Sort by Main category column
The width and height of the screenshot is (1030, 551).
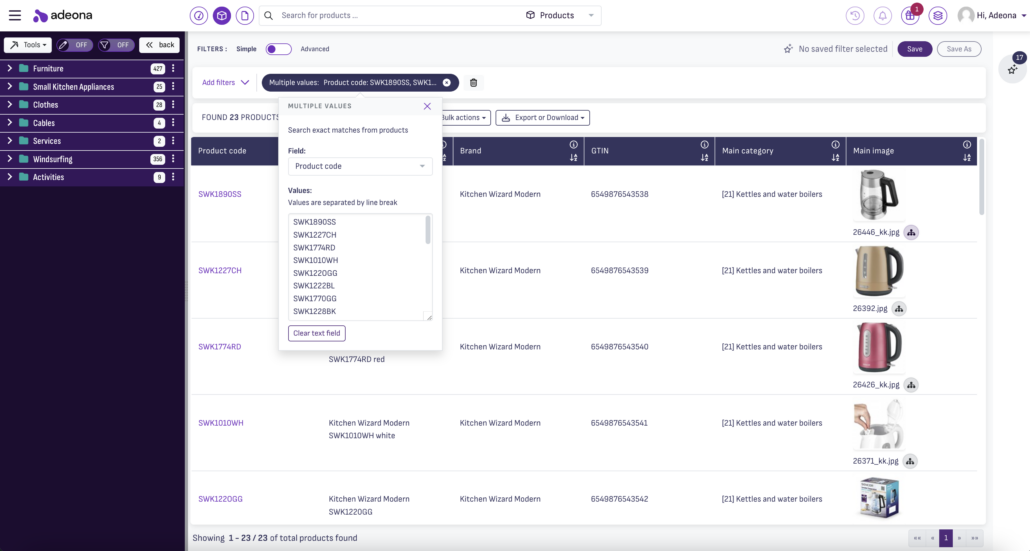click(x=835, y=158)
